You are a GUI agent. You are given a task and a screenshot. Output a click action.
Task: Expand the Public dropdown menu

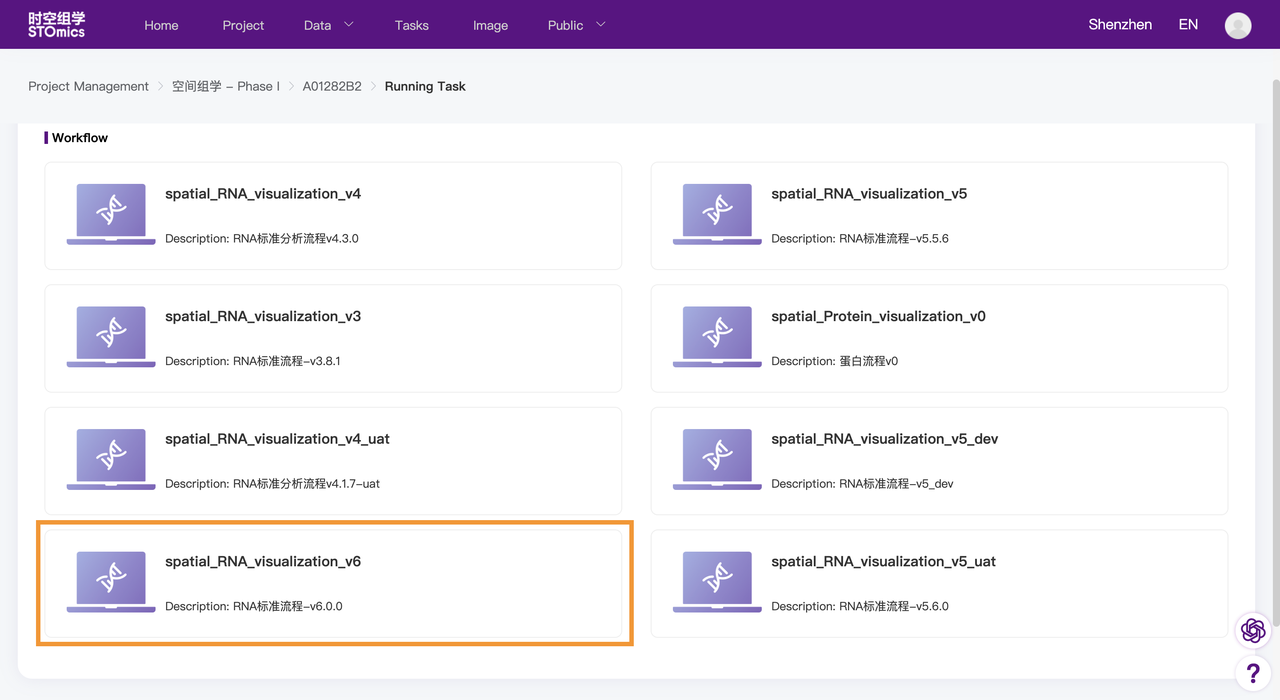(x=576, y=25)
